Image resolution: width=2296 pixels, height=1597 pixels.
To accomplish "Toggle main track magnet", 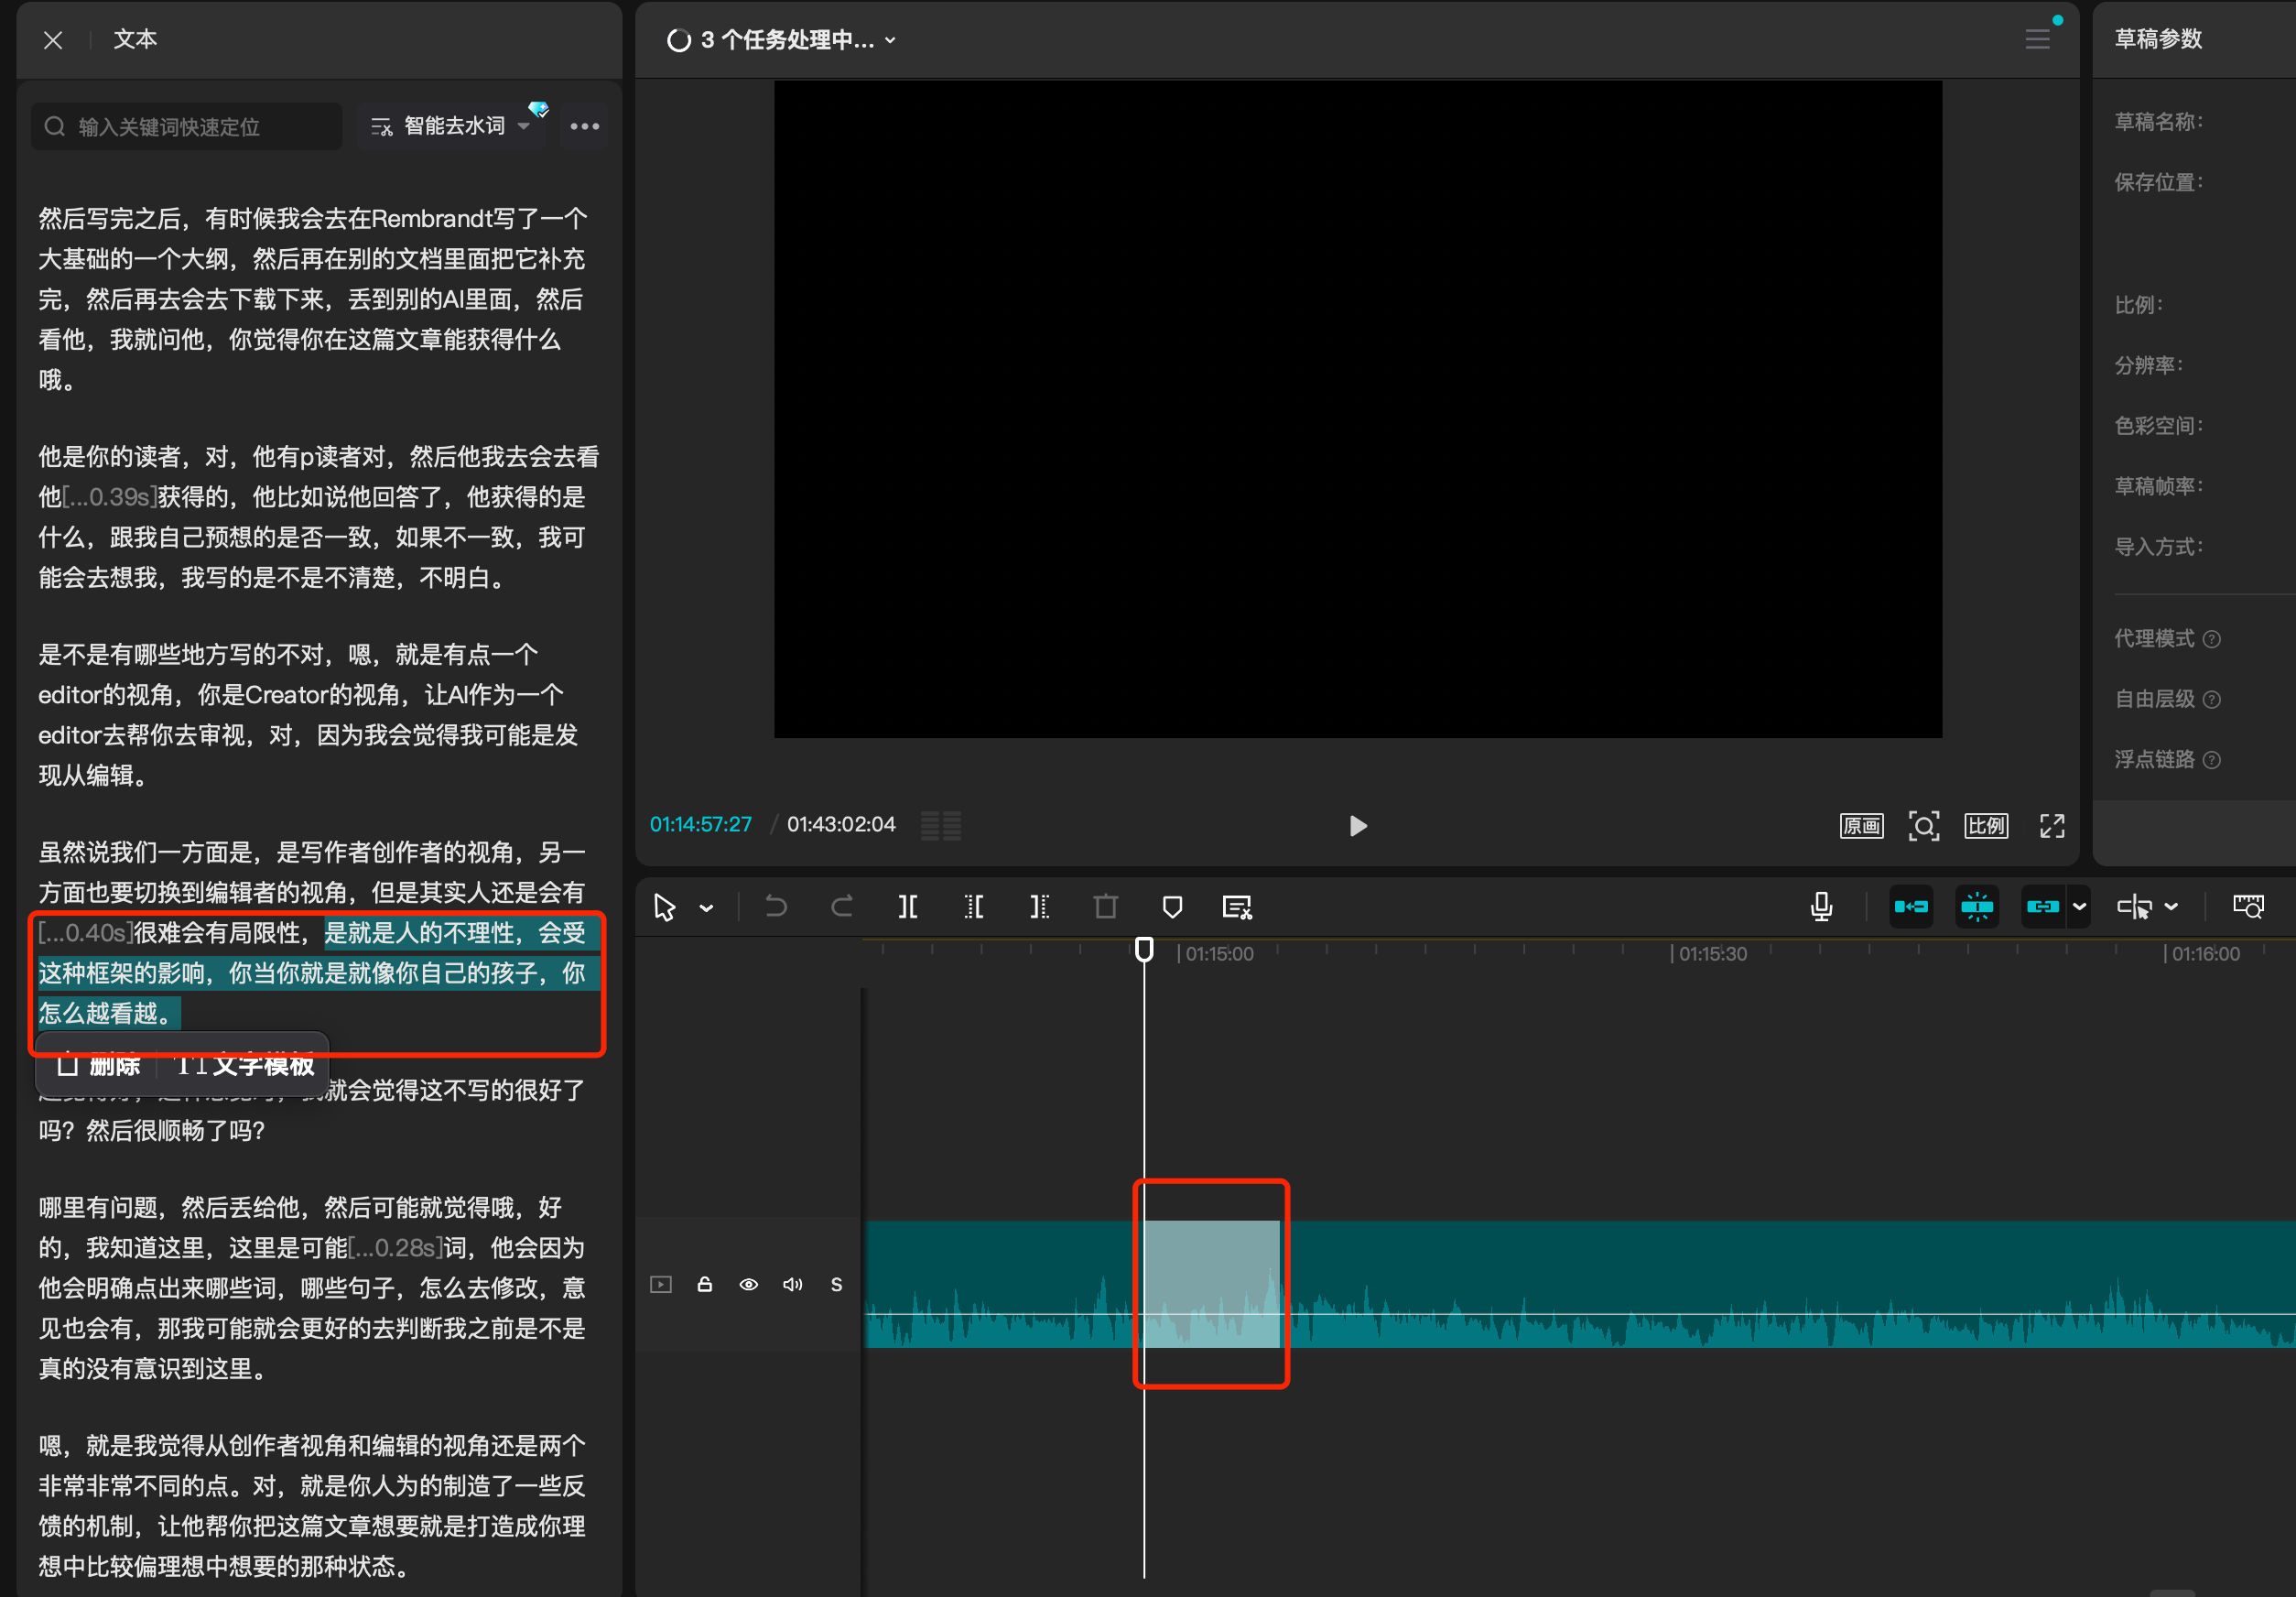I will pos(1911,907).
